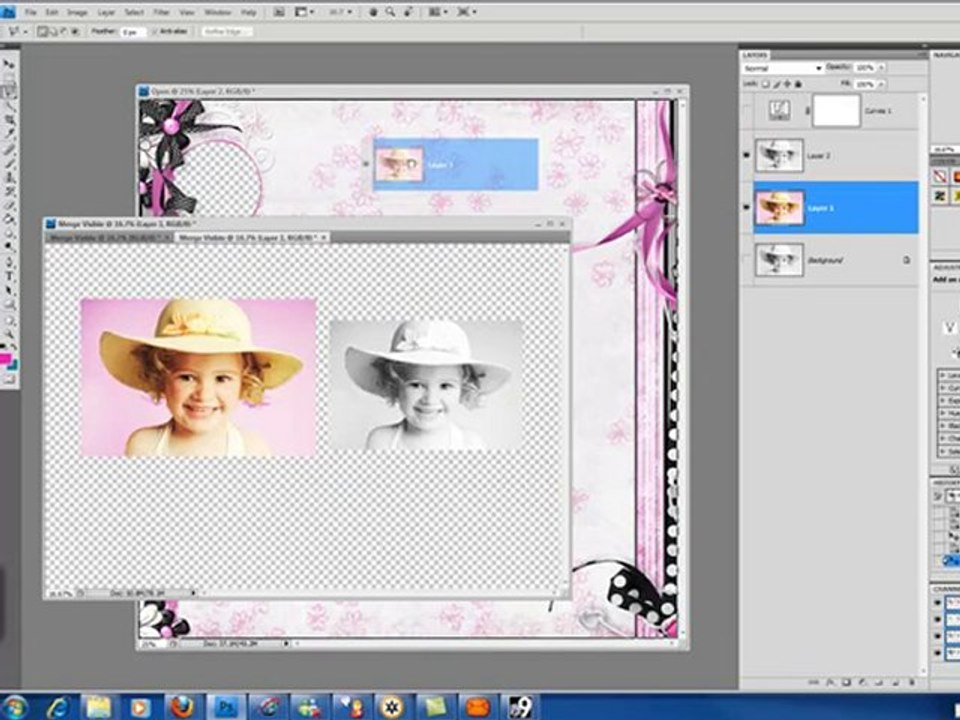
Task: Open the Opacity slider arrow
Action: pos(881,67)
